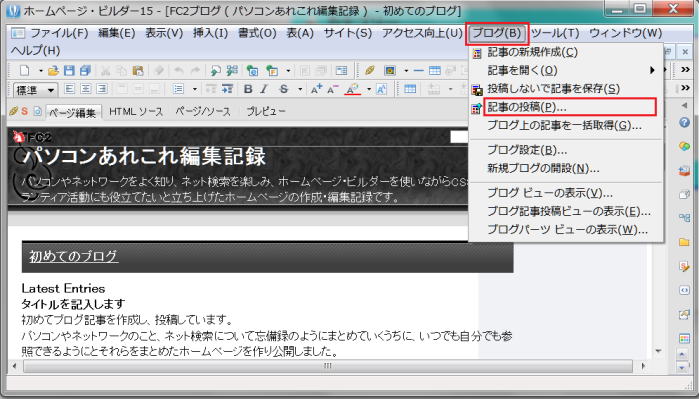Switch to the プレビュー tab
The height and width of the screenshot is (399, 699).
[x=266, y=111]
